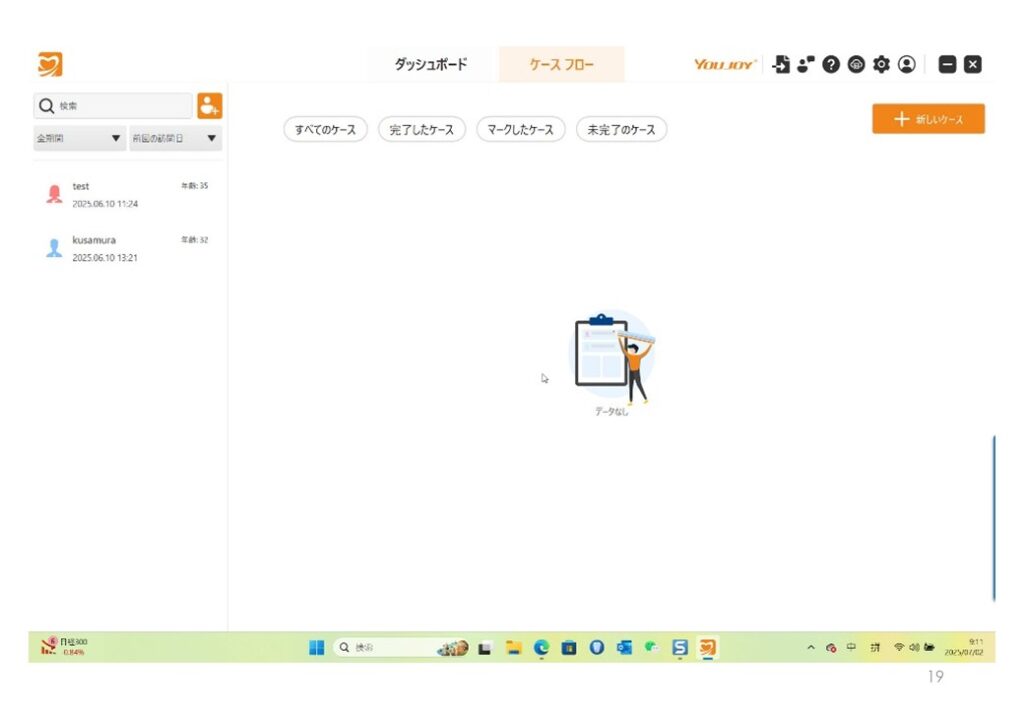This screenshot has height=709, width=1024.
Task: Click the patient search field
Action: (113, 106)
